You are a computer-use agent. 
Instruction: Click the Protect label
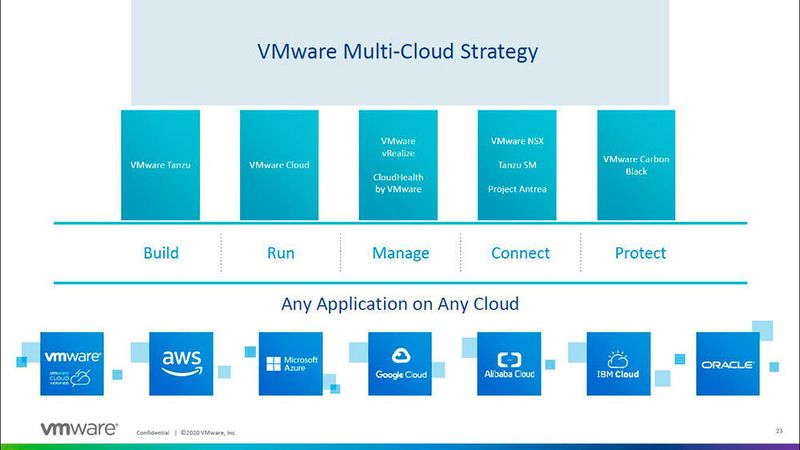point(640,253)
